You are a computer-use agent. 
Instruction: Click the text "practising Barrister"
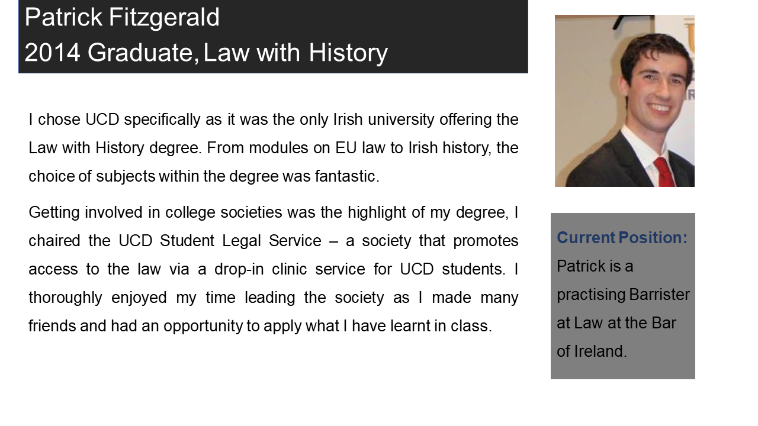pyautogui.click(x=623, y=295)
